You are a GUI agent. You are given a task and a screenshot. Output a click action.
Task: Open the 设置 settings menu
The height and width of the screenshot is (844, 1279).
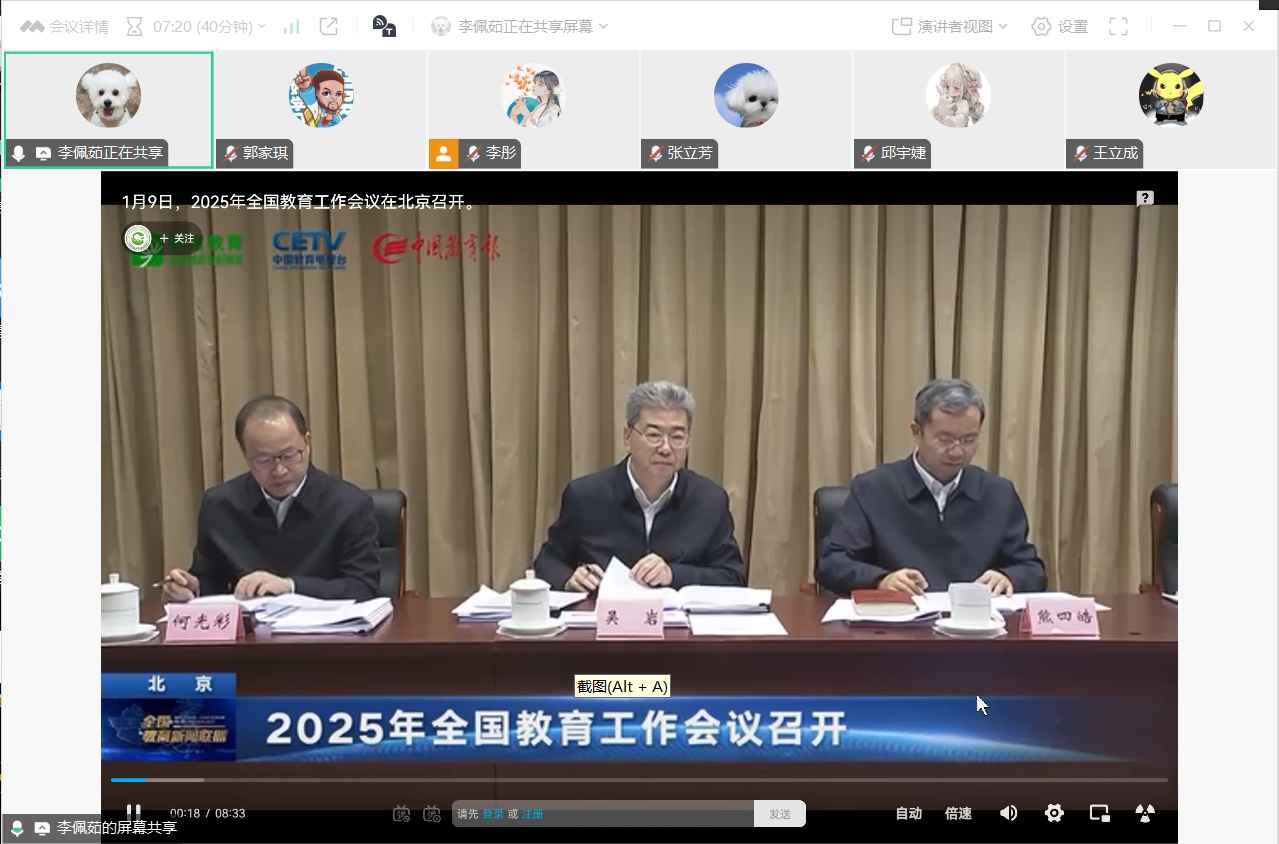pos(1060,27)
